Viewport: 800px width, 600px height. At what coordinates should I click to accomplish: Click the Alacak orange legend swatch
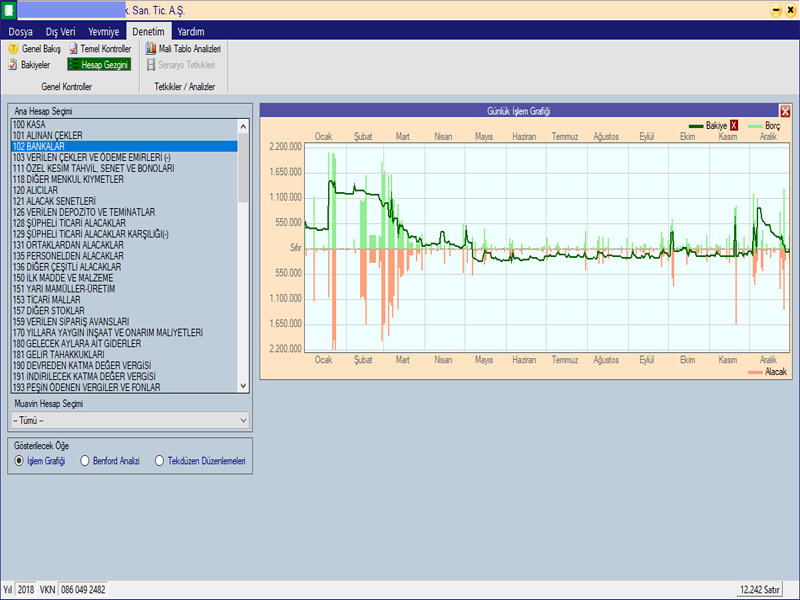point(755,372)
